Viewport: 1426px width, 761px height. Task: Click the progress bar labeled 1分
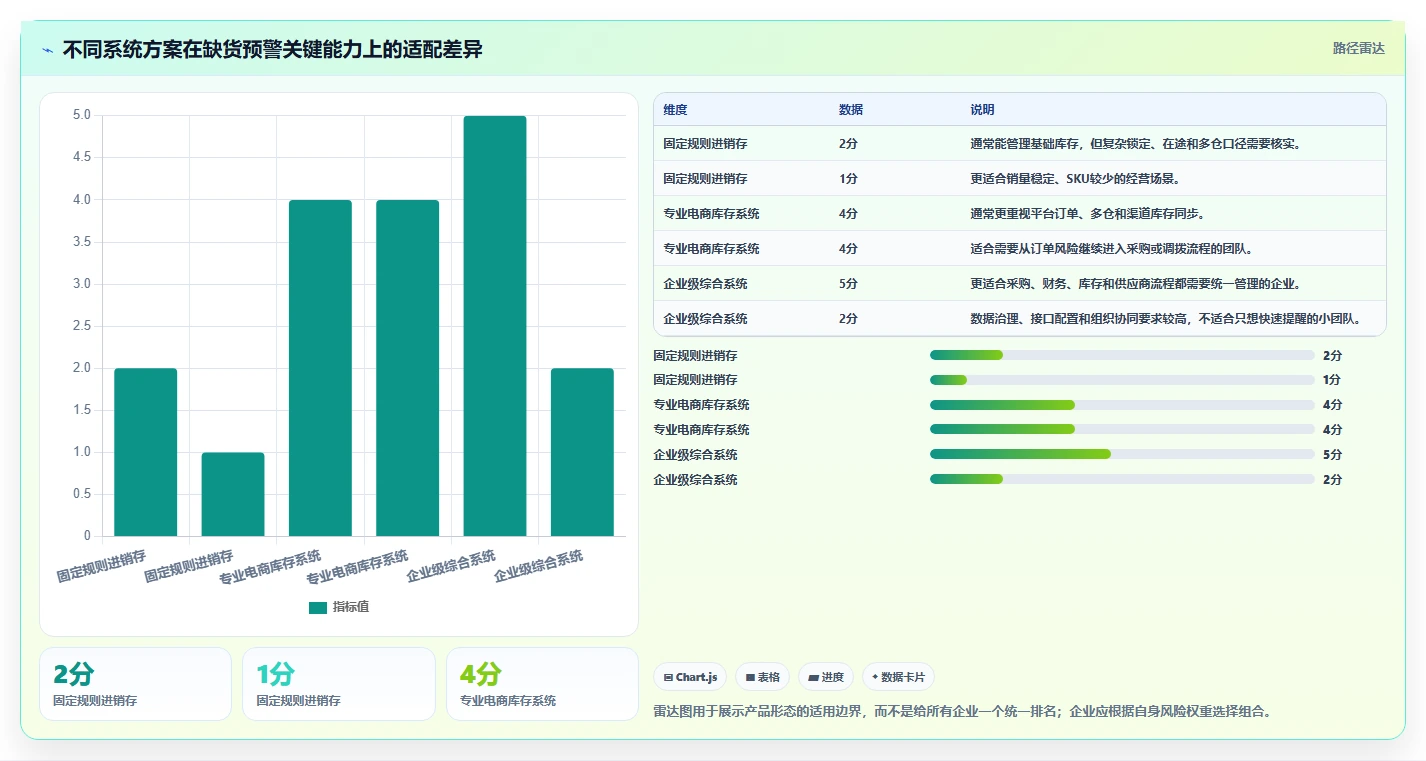point(1122,380)
